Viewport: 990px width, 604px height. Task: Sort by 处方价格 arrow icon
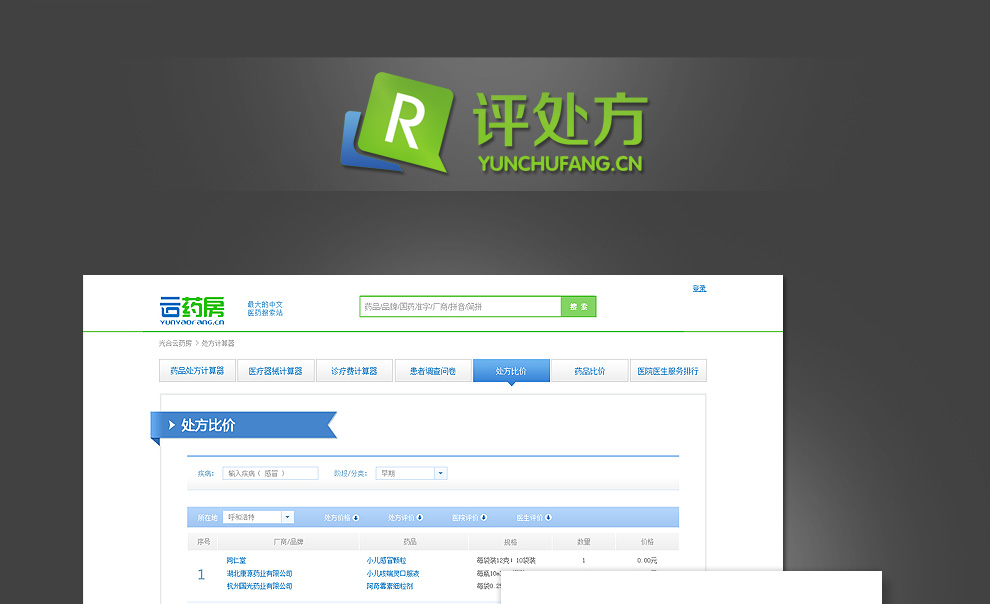(356, 517)
